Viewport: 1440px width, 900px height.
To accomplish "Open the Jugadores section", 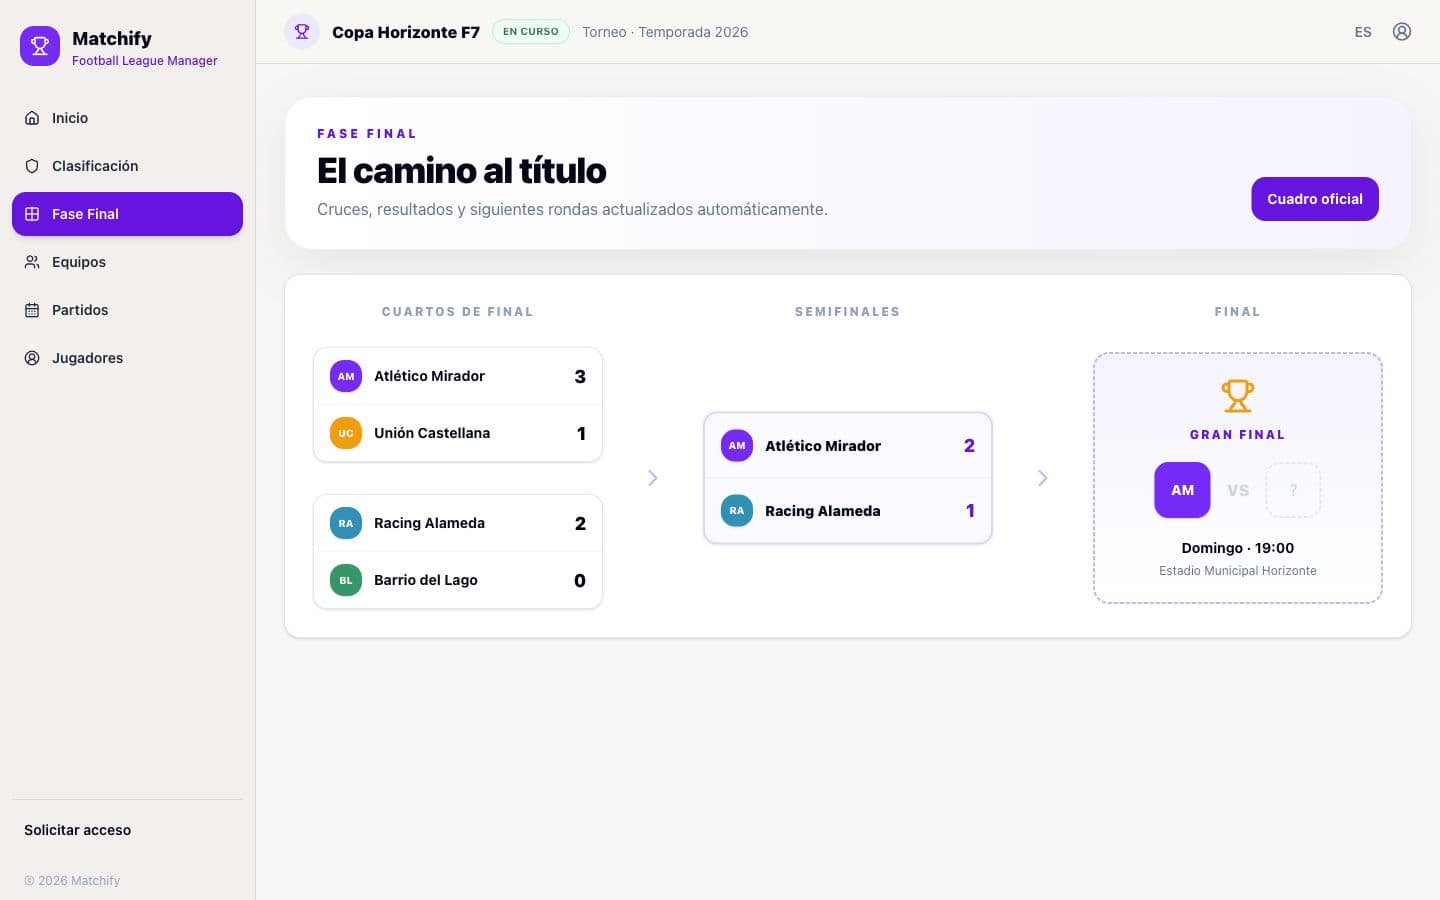I will click(127, 358).
